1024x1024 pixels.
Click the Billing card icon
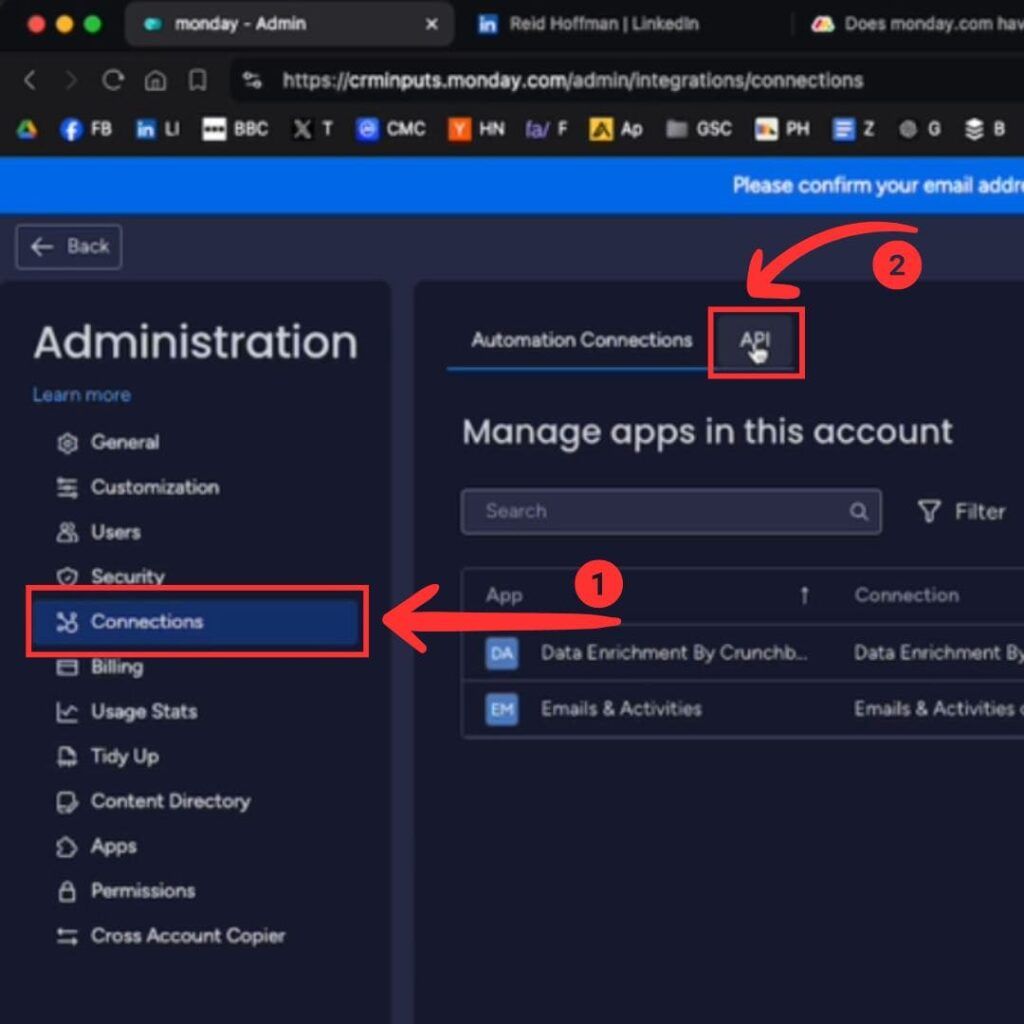67,667
